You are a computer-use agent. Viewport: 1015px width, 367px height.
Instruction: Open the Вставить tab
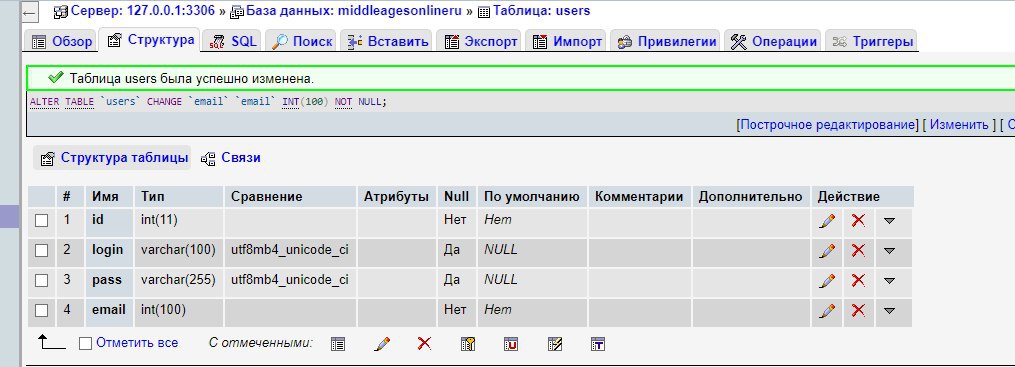point(387,41)
